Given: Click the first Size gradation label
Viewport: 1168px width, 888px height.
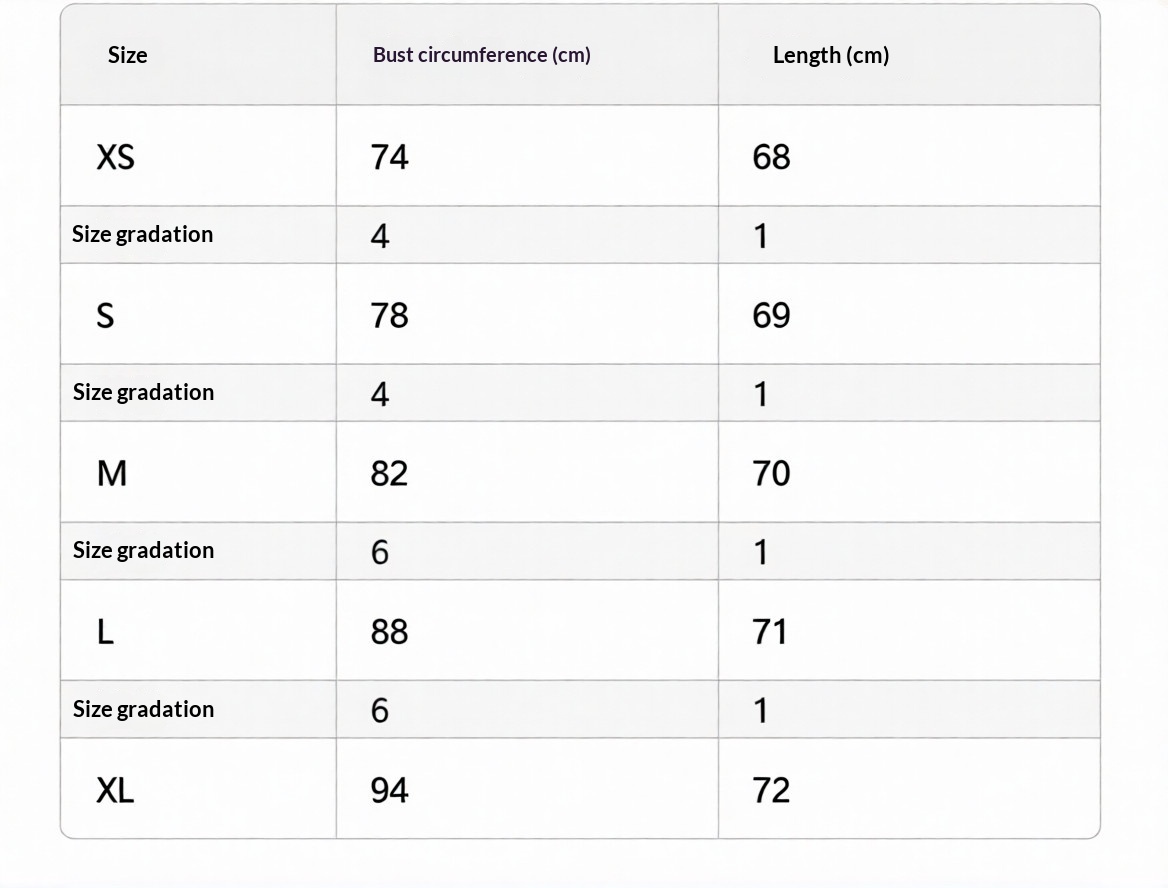Looking at the screenshot, I should [x=142, y=234].
